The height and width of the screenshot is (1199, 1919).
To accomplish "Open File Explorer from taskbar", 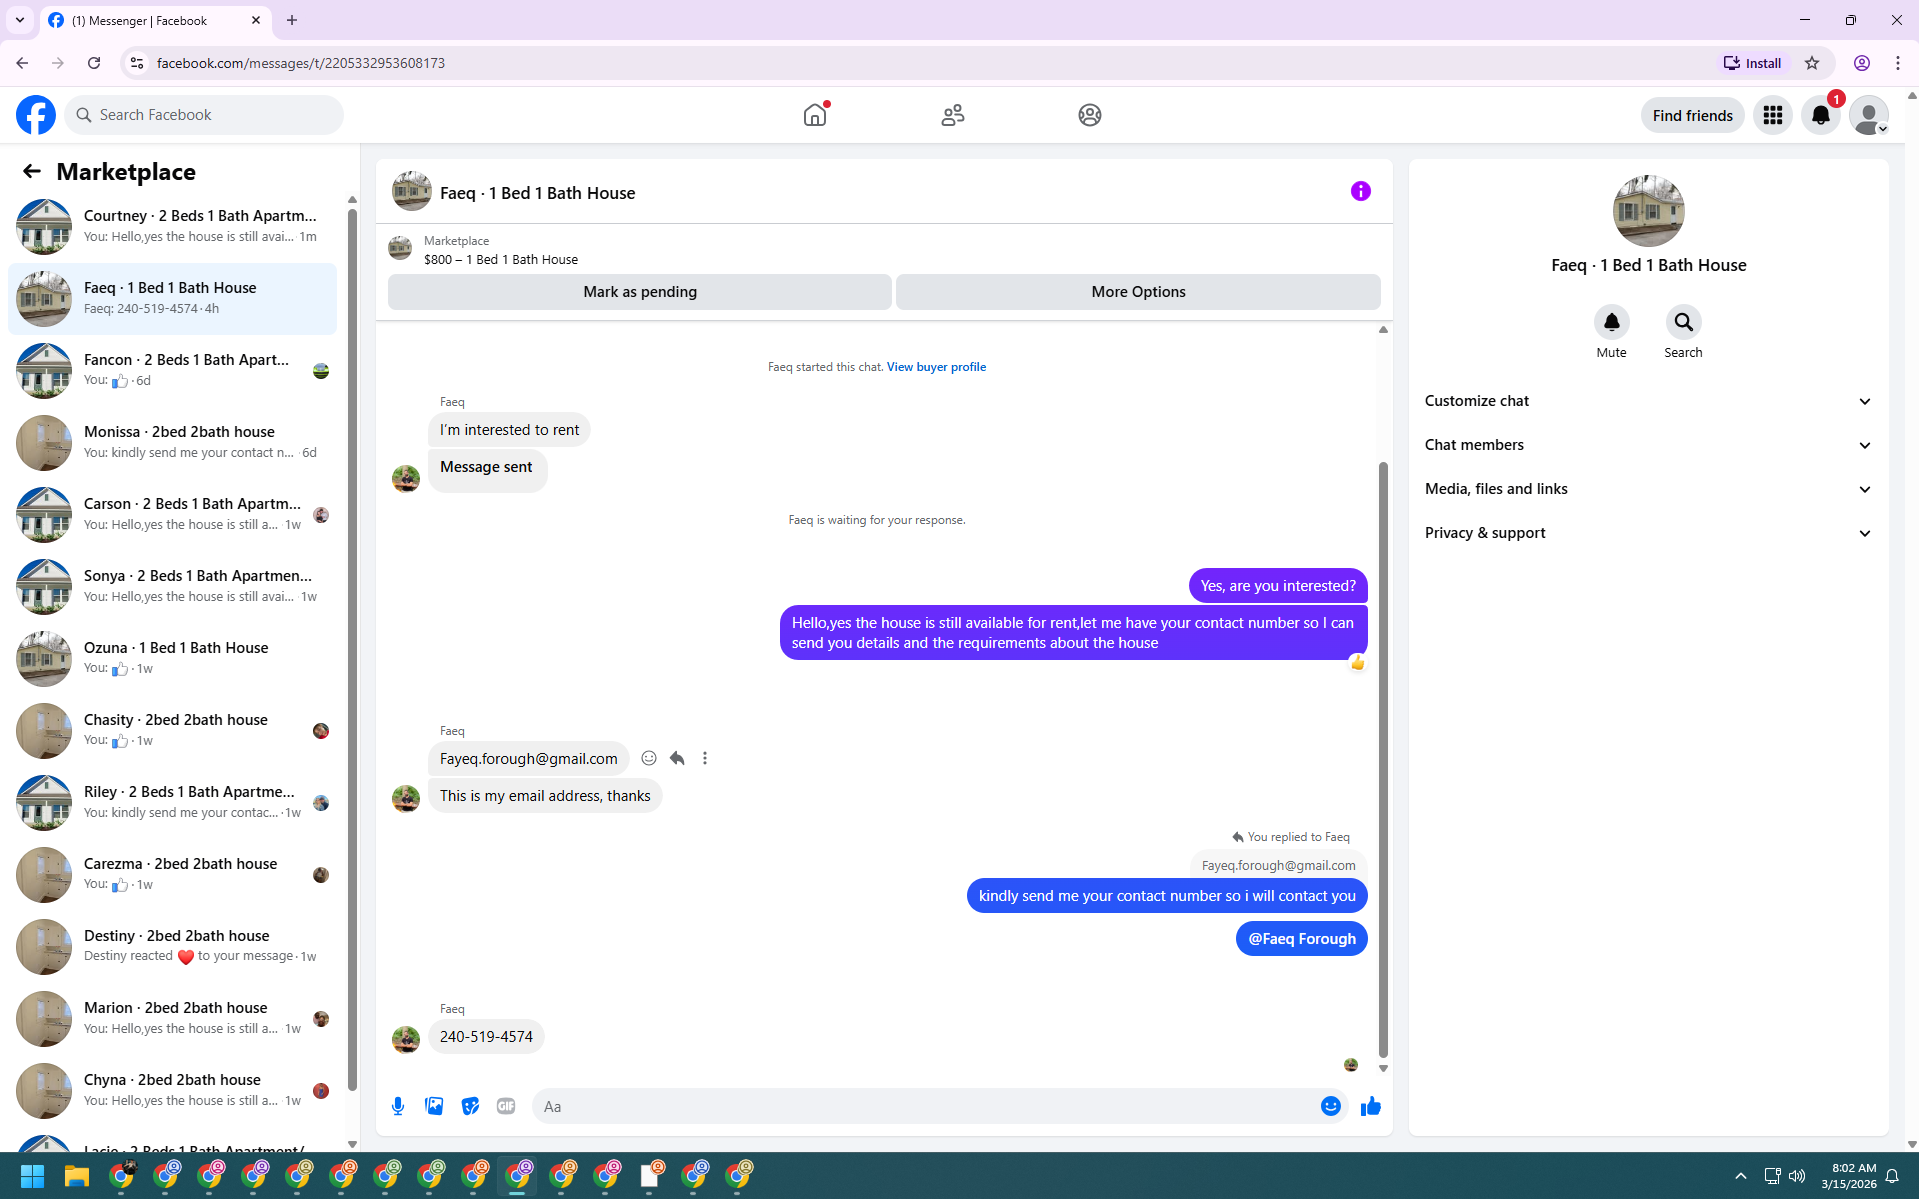I will [76, 1176].
